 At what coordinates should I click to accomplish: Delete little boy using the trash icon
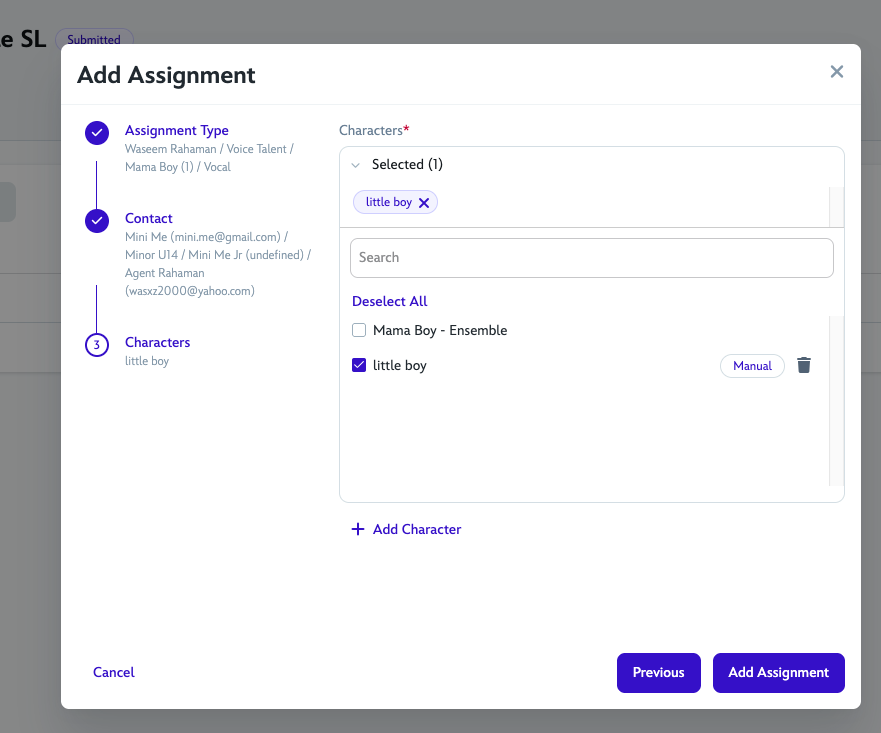pyautogui.click(x=803, y=365)
